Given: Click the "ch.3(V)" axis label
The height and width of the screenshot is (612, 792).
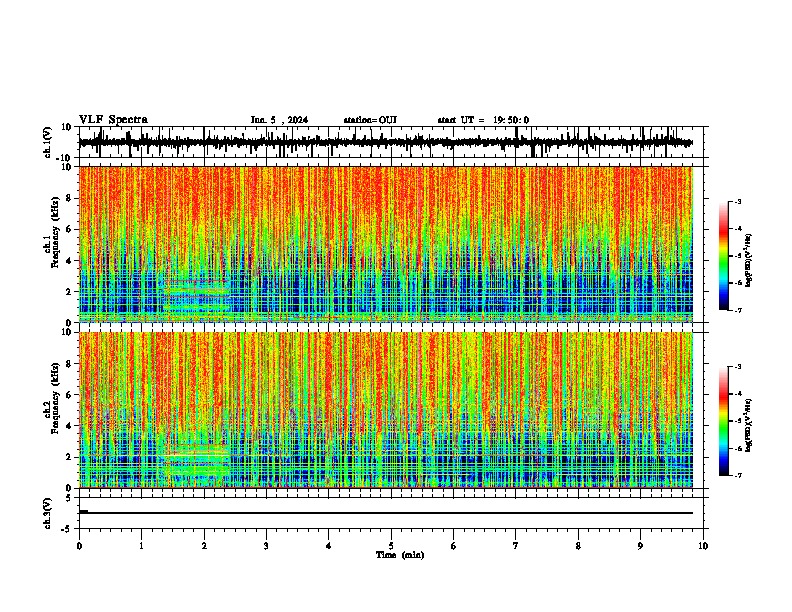Looking at the screenshot, I should [x=48, y=513].
